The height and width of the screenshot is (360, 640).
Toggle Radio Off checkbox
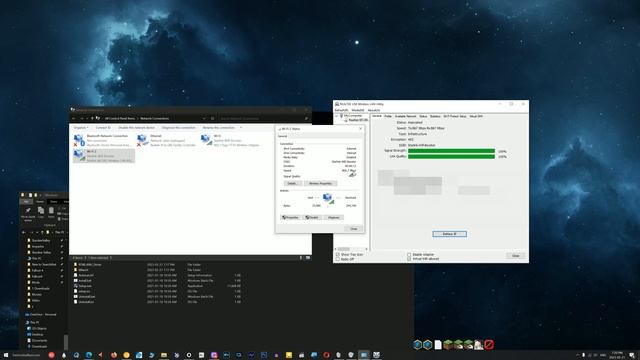click(338, 259)
